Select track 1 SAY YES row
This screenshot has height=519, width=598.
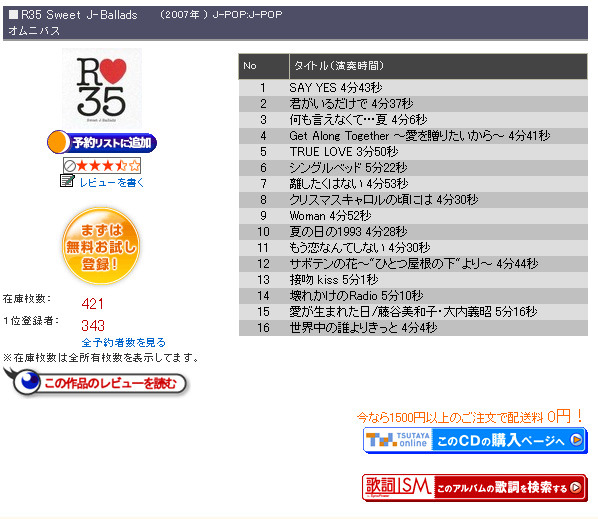pyautogui.click(x=413, y=88)
